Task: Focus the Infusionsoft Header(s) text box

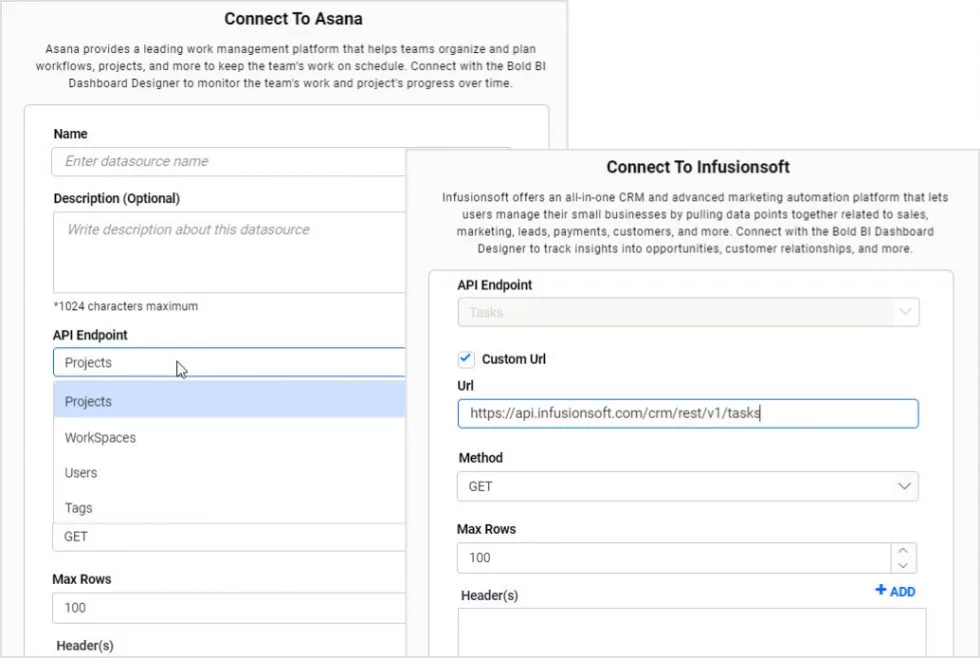Action: click(692, 632)
